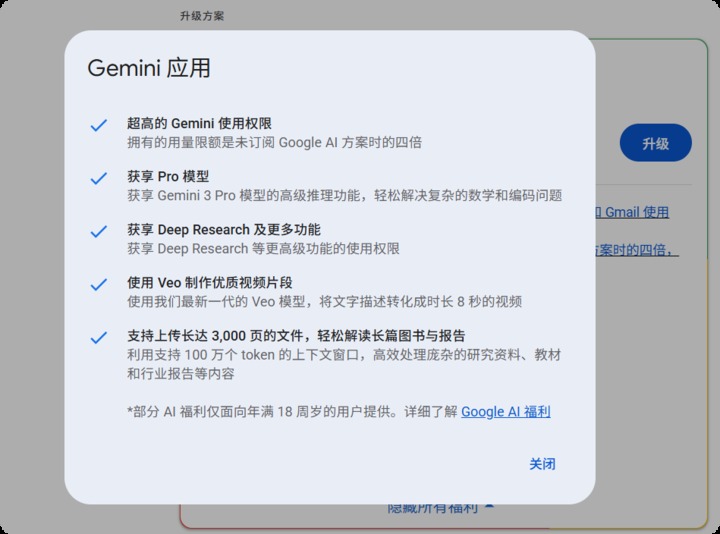Click the text about 时长 8 秒的视频

coord(324,302)
